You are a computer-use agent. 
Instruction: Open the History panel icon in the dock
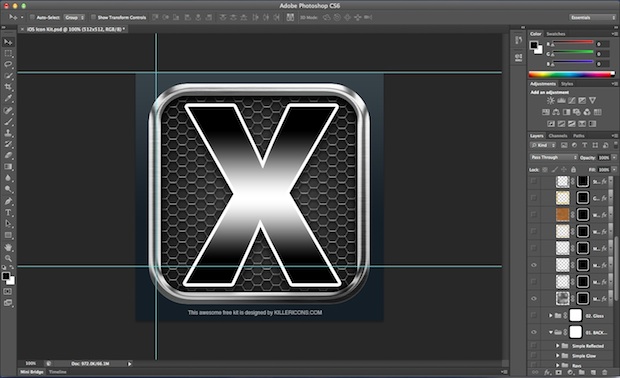519,40
